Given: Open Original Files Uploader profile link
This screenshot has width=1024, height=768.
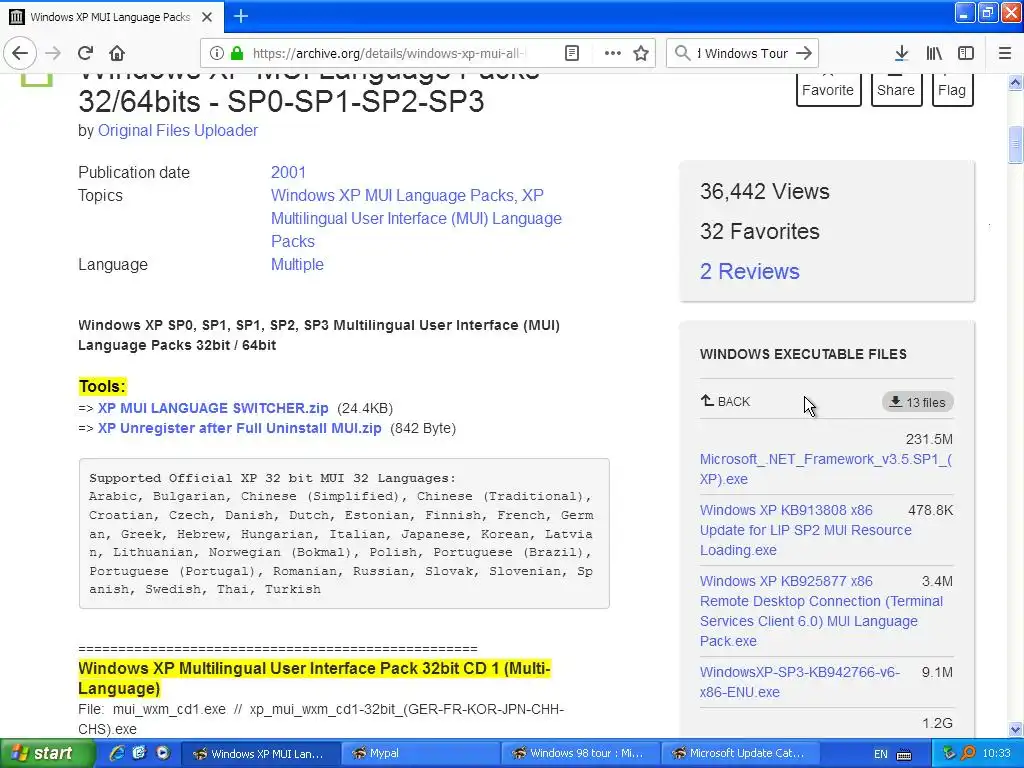Looking at the screenshot, I should coord(178,131).
